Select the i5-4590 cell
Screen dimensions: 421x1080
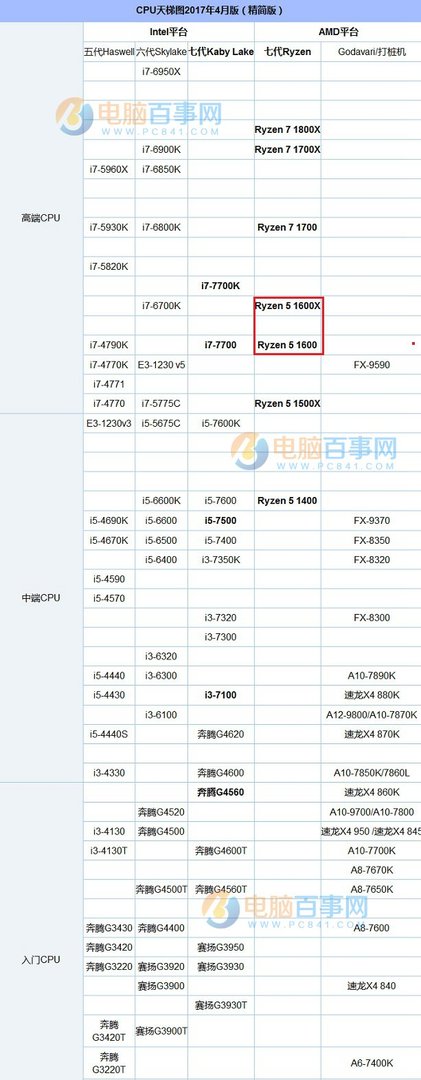(109, 579)
